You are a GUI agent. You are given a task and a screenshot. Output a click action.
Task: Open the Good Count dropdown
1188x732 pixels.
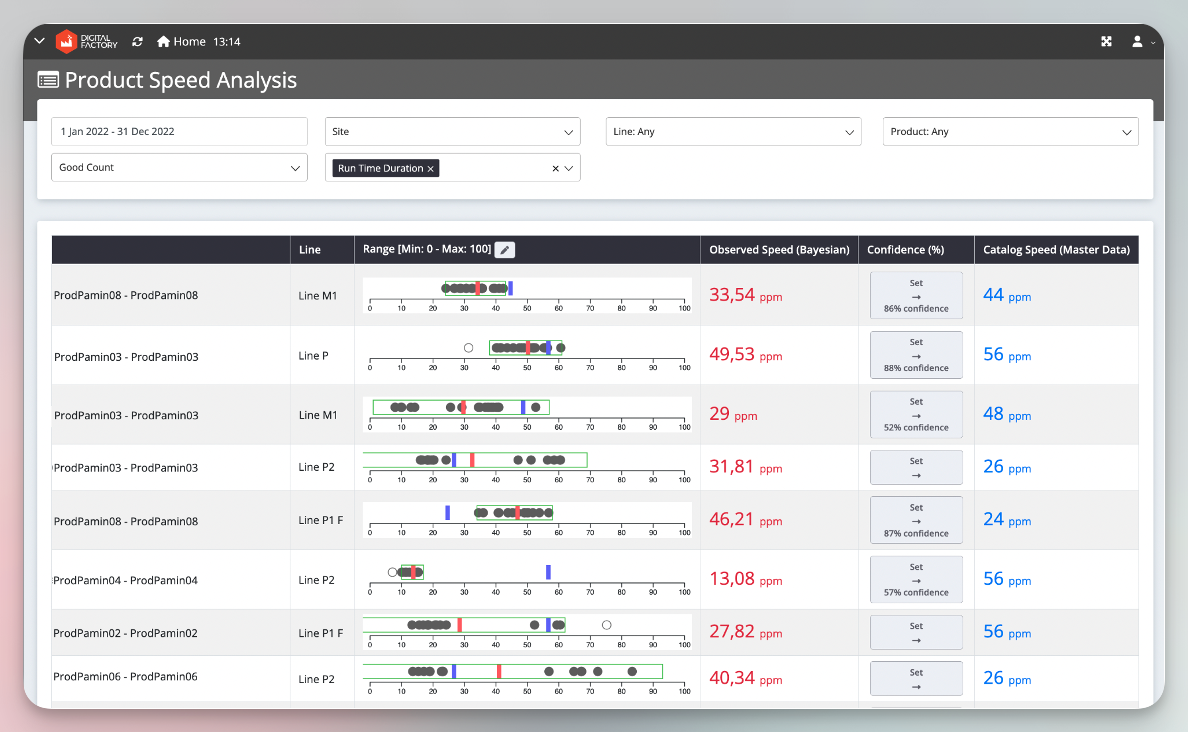click(179, 168)
